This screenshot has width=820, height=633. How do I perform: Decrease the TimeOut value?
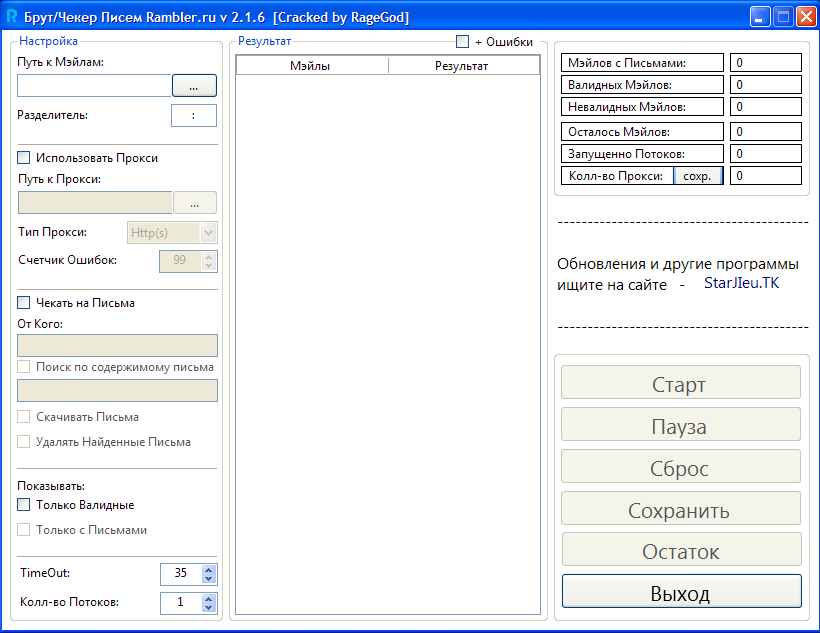pos(209,579)
